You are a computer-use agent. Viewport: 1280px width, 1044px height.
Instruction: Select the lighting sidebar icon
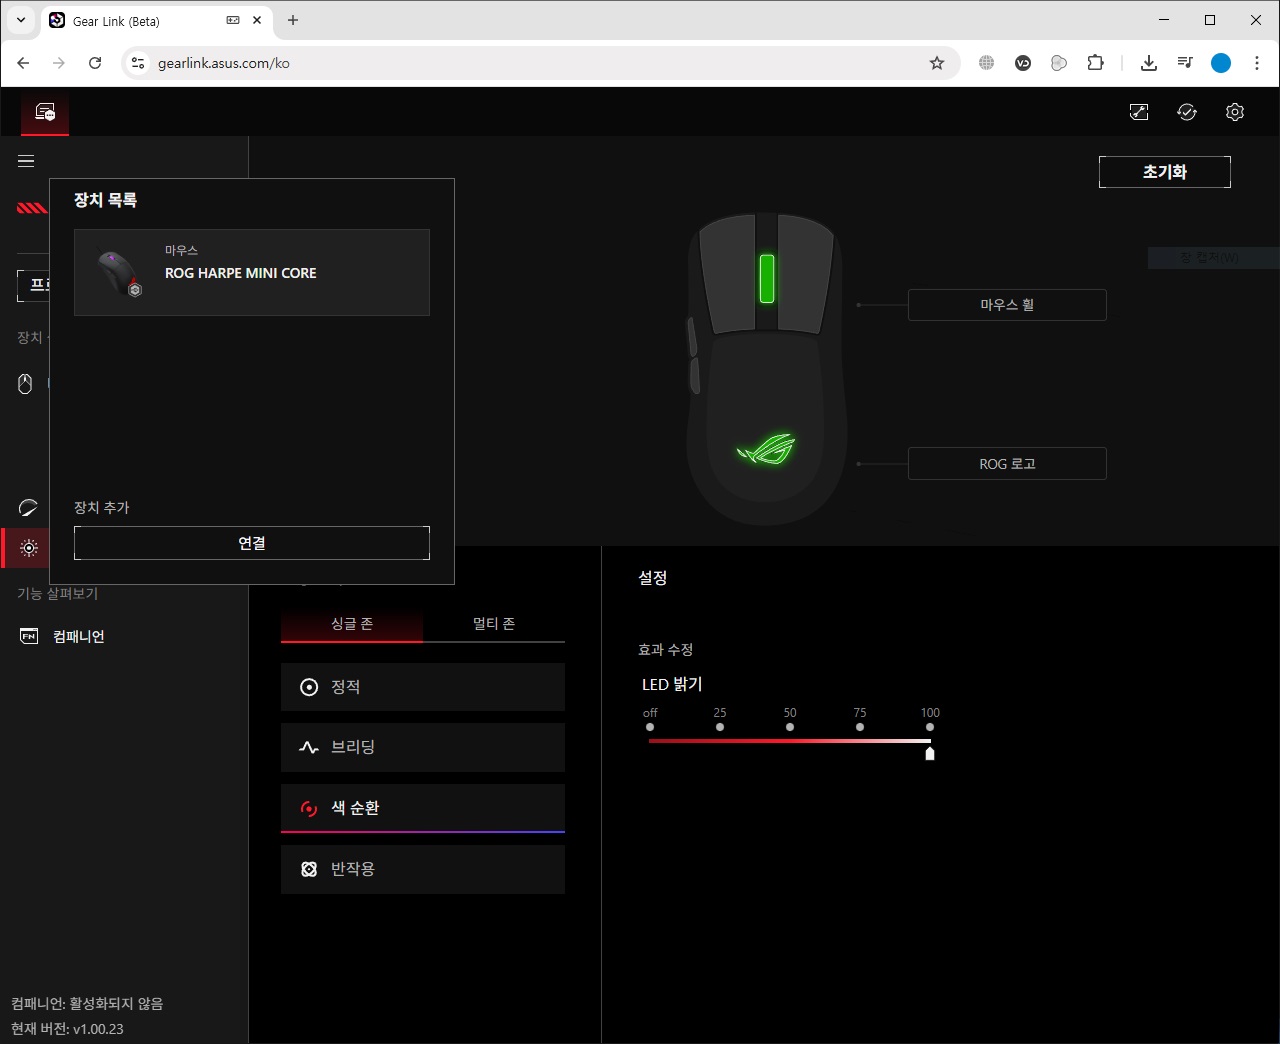click(x=29, y=548)
